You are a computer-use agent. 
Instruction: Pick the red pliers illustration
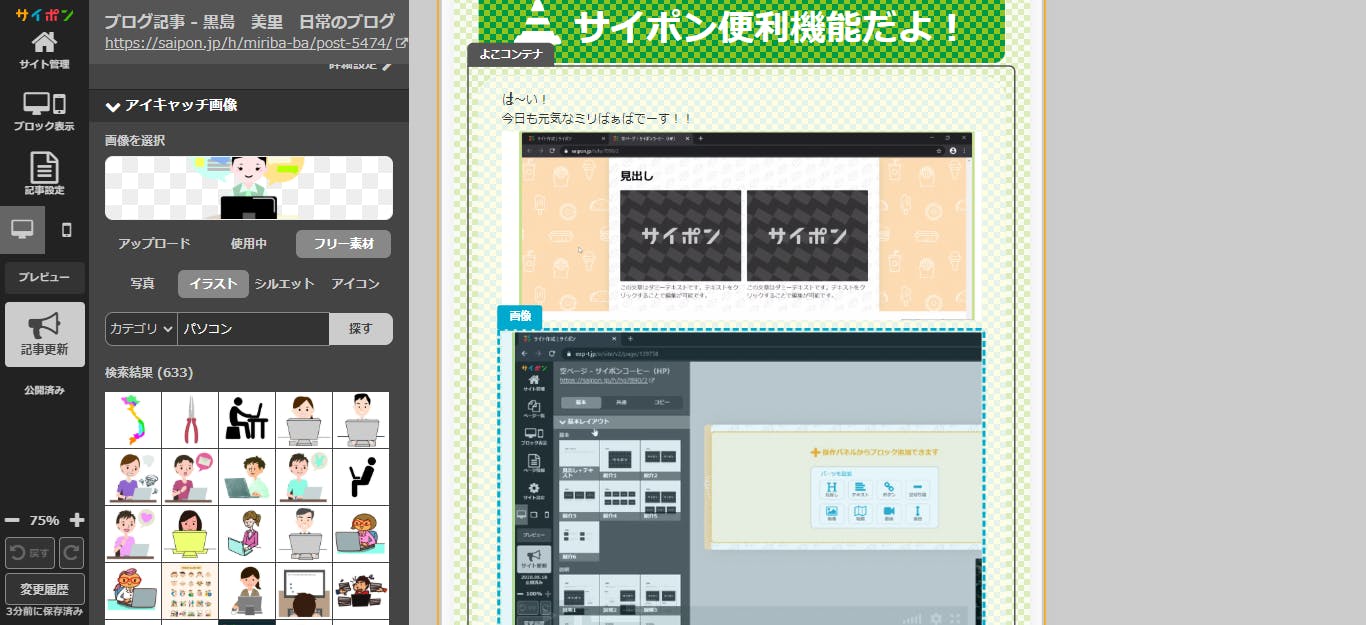[x=190, y=420]
